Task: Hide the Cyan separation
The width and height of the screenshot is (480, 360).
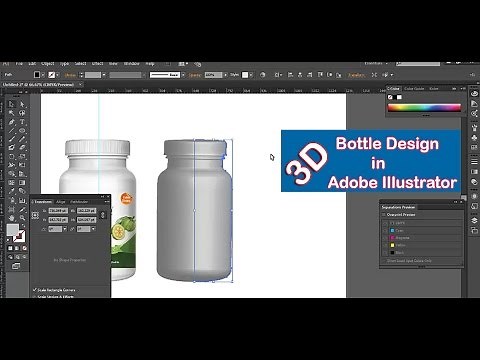Action: (x=385, y=230)
